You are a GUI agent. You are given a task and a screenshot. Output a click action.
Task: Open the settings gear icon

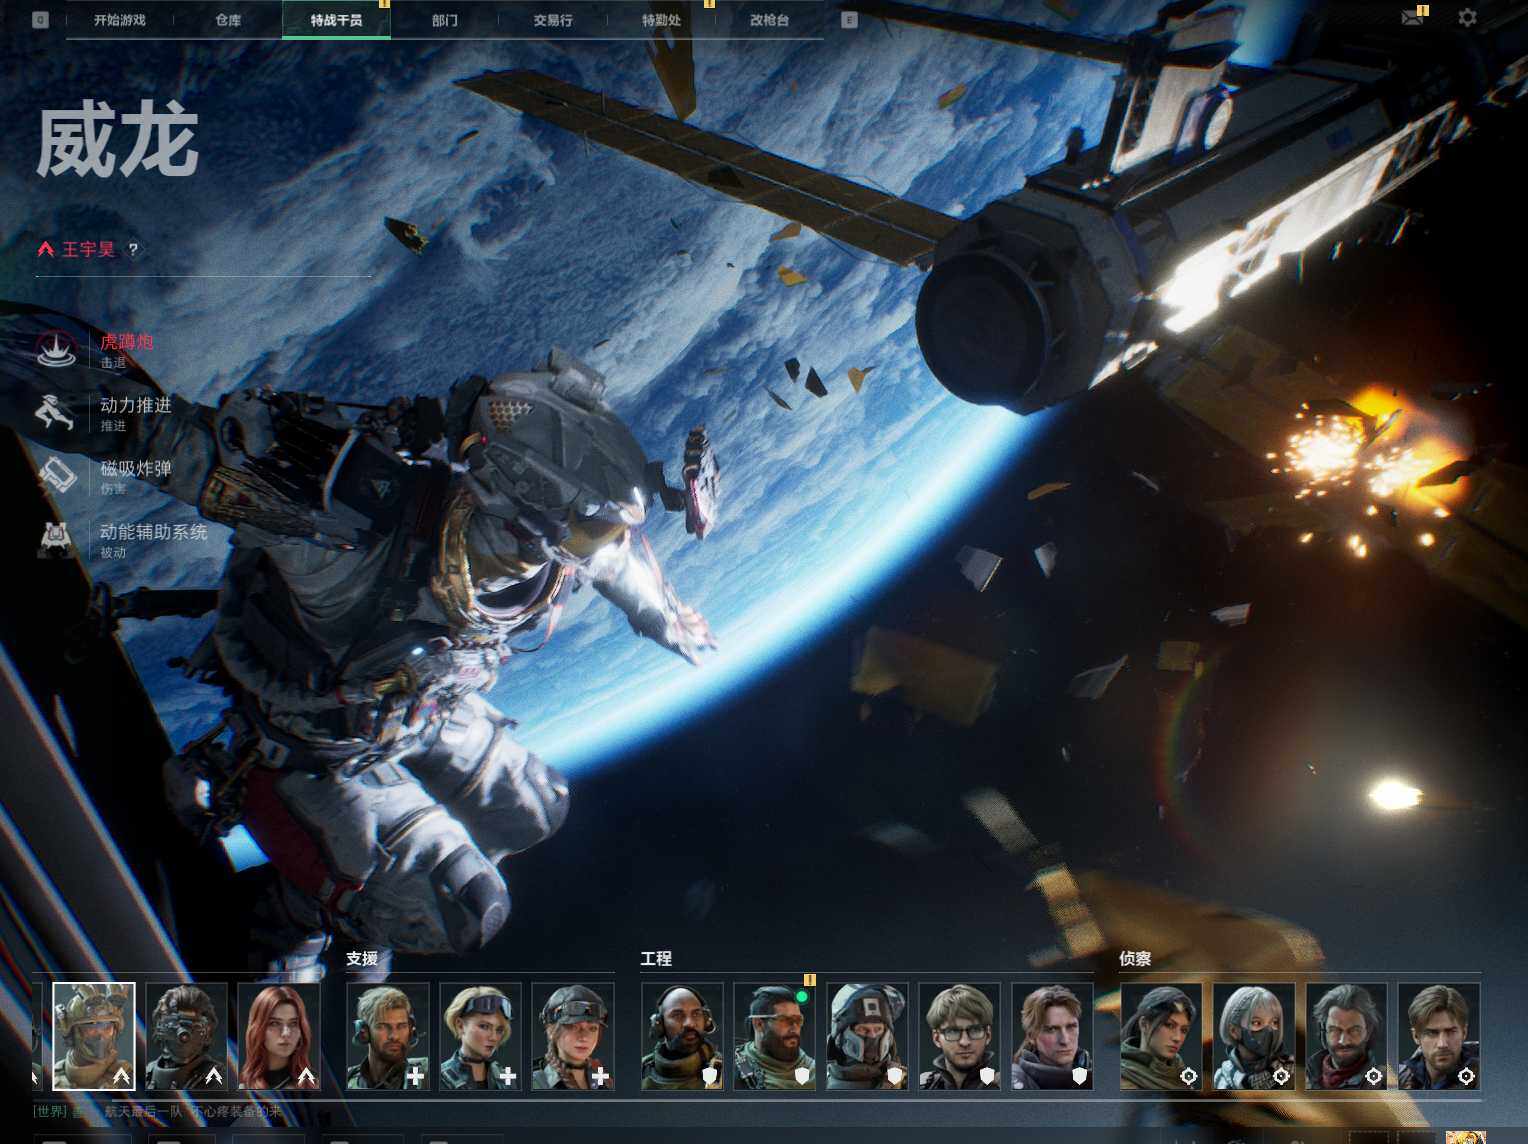1467,18
